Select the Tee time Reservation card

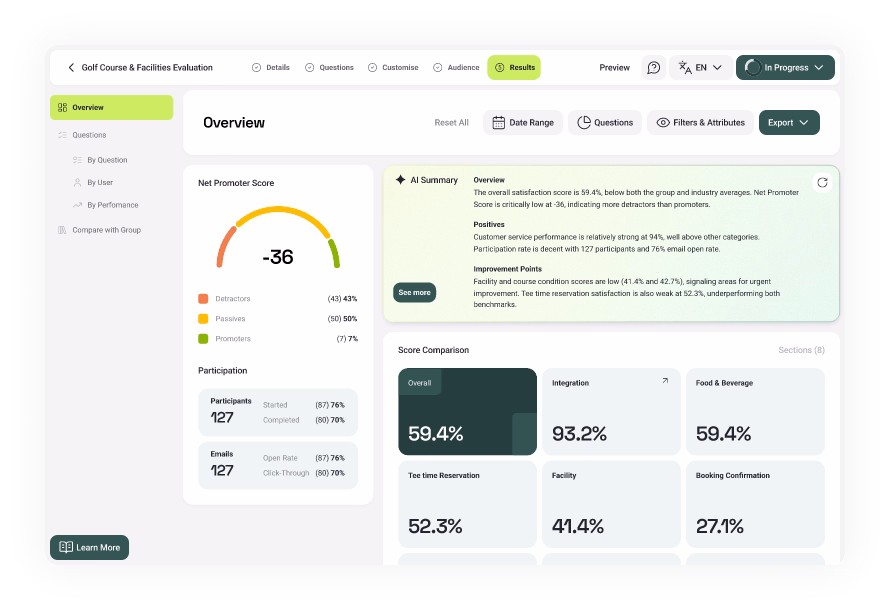pyautogui.click(x=467, y=504)
